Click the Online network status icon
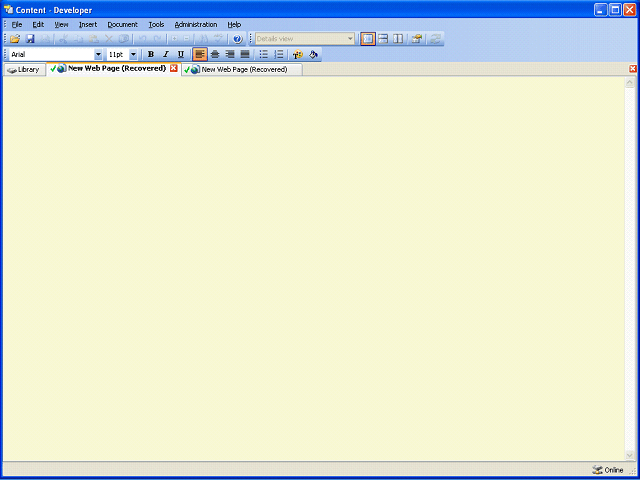 tap(597, 470)
